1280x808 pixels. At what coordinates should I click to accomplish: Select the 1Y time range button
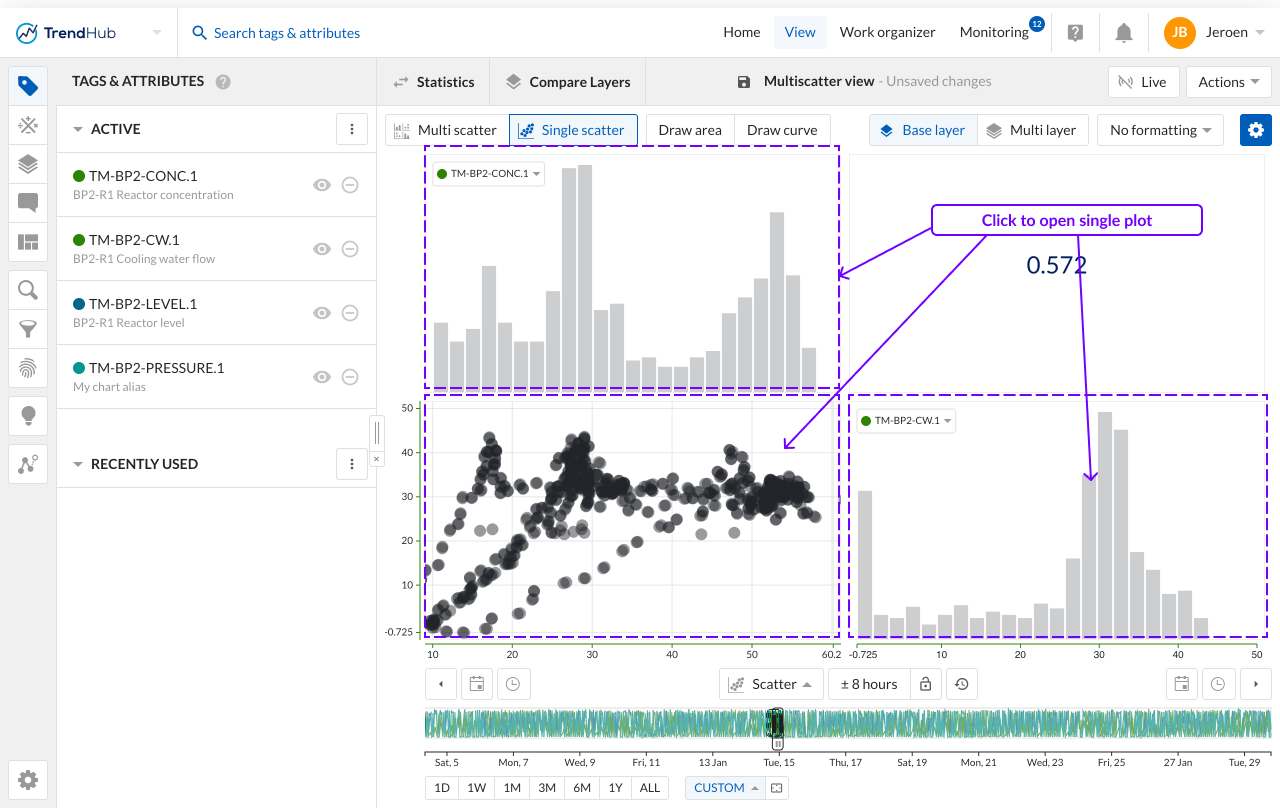coord(616,787)
